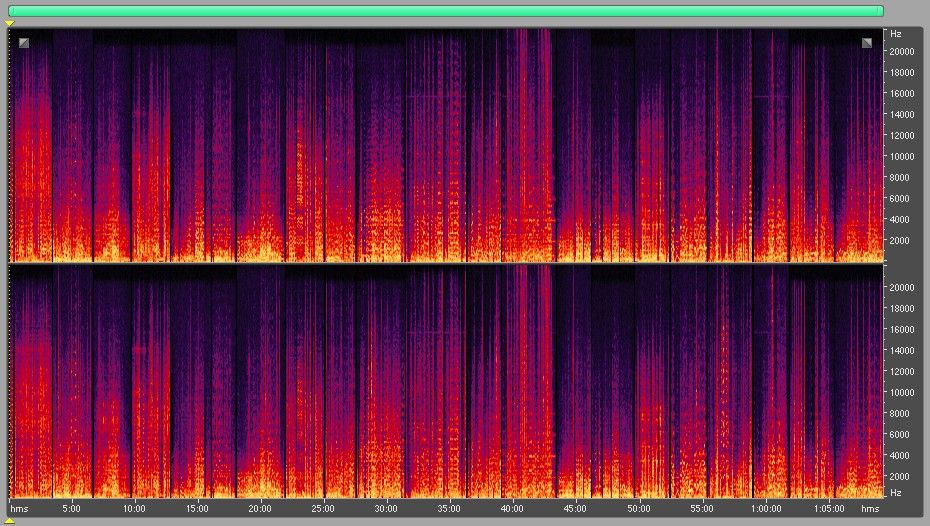Click the Hz label above upper frequency scale

point(896,34)
